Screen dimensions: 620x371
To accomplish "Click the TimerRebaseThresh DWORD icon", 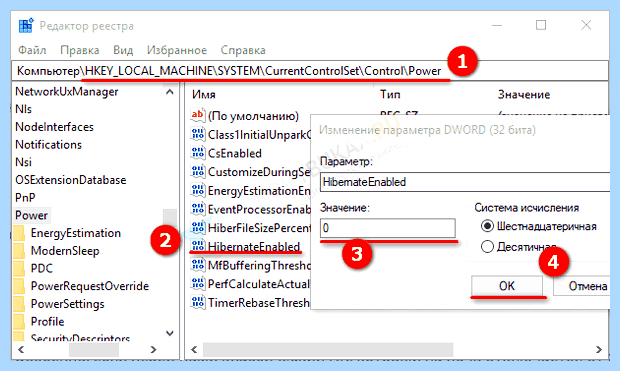I will pos(198,302).
